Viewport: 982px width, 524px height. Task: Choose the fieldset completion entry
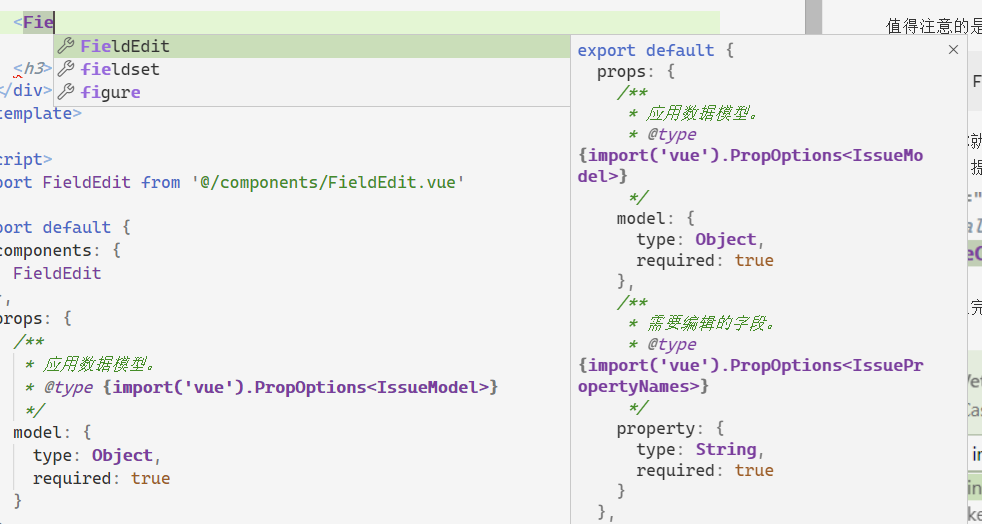click(x=120, y=69)
